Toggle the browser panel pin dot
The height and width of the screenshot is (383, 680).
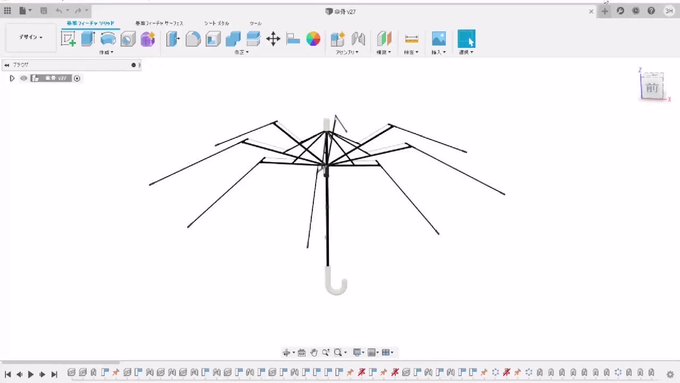pos(134,65)
